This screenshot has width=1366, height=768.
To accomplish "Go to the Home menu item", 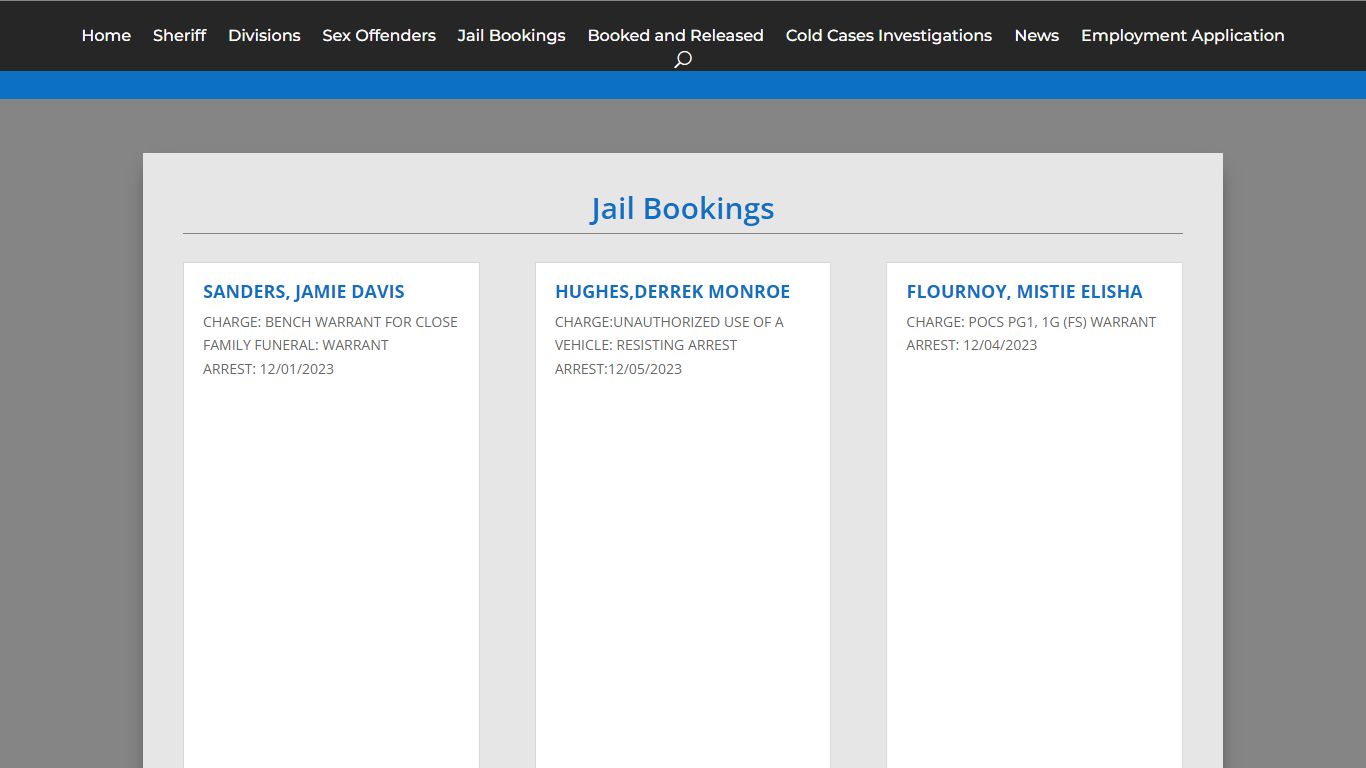I will coord(106,35).
